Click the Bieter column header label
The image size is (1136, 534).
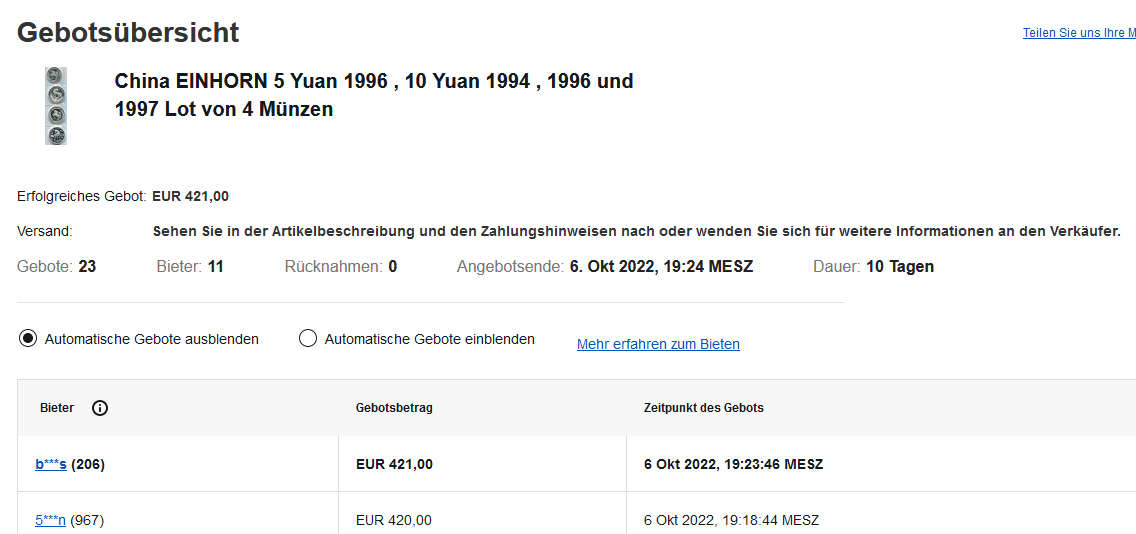coord(57,408)
